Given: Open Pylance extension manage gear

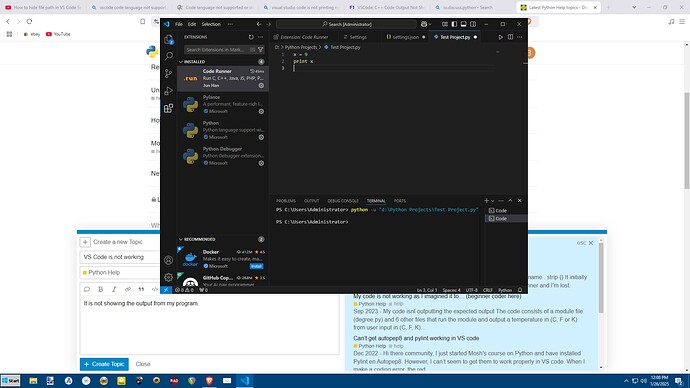Looking at the screenshot, I should (261, 111).
